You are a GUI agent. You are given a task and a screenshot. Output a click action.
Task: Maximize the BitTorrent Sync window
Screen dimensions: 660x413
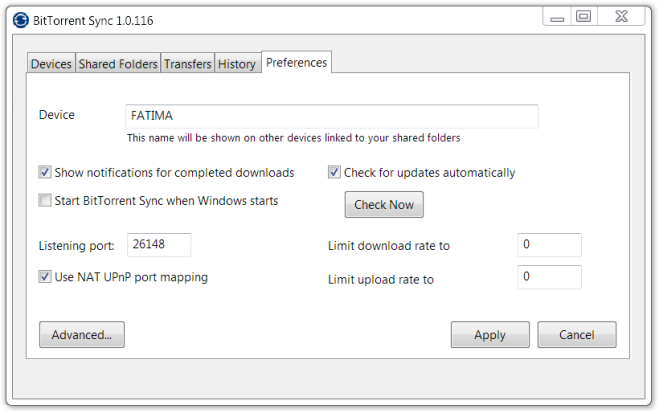[x=583, y=17]
